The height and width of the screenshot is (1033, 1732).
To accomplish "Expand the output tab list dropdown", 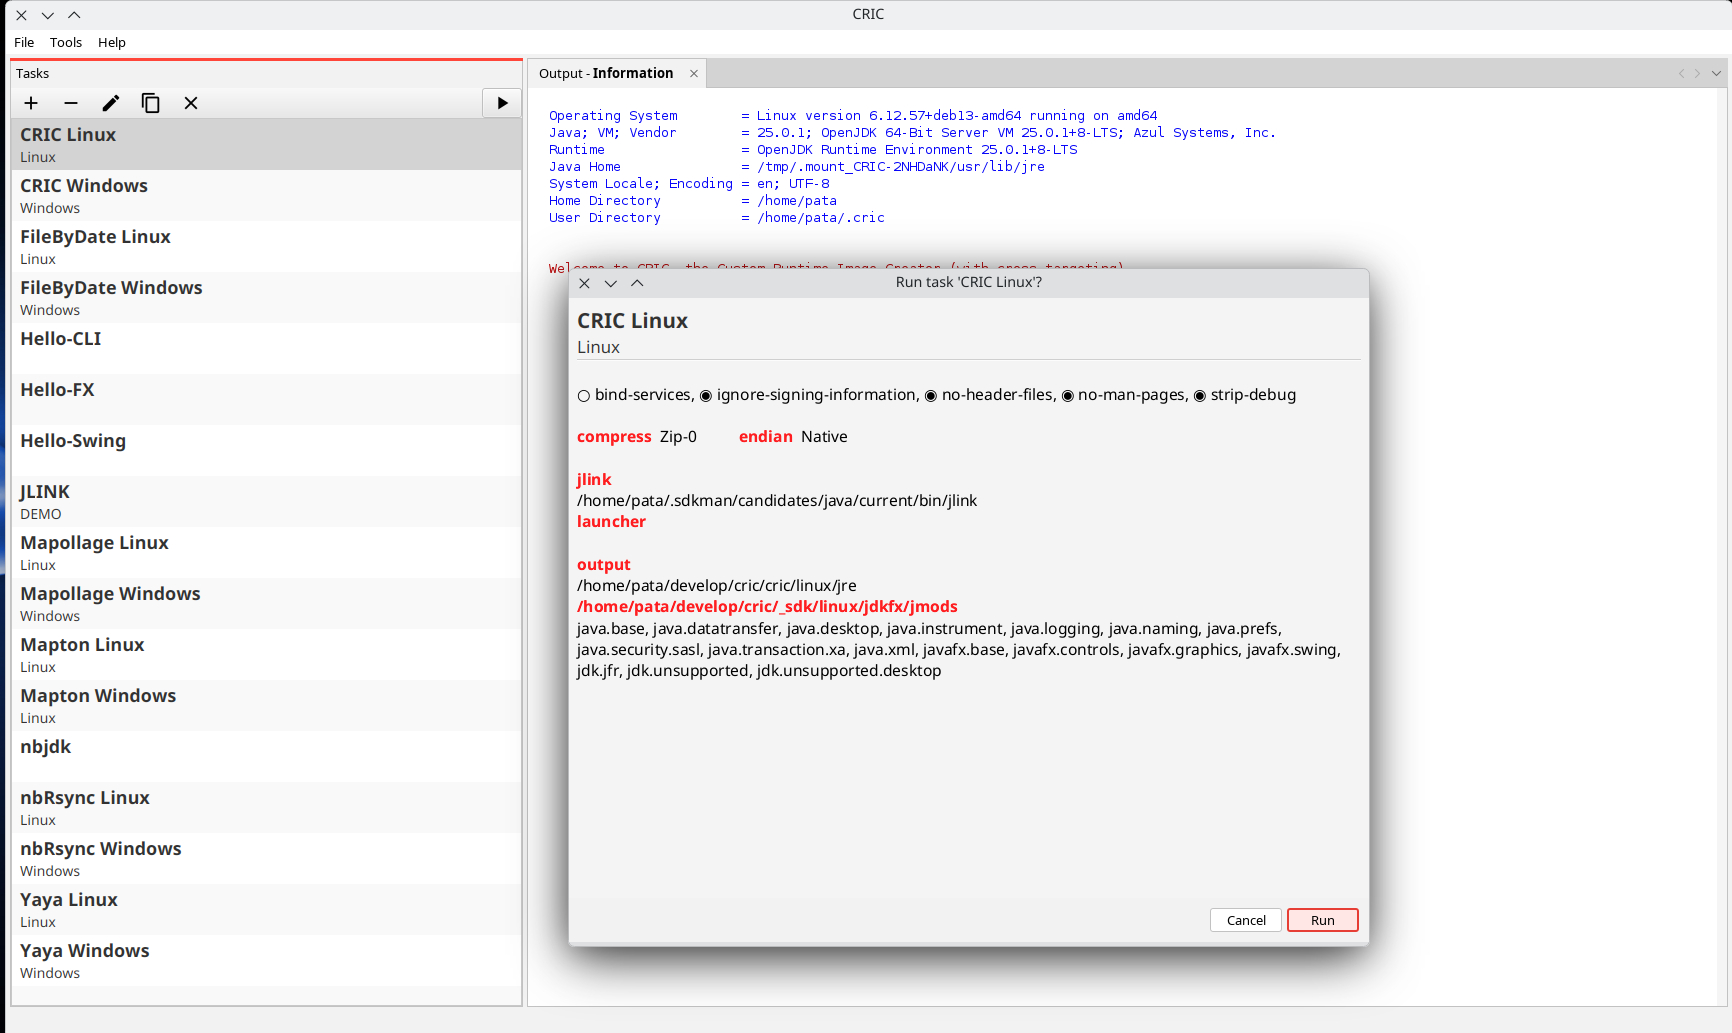I will [1716, 74].
